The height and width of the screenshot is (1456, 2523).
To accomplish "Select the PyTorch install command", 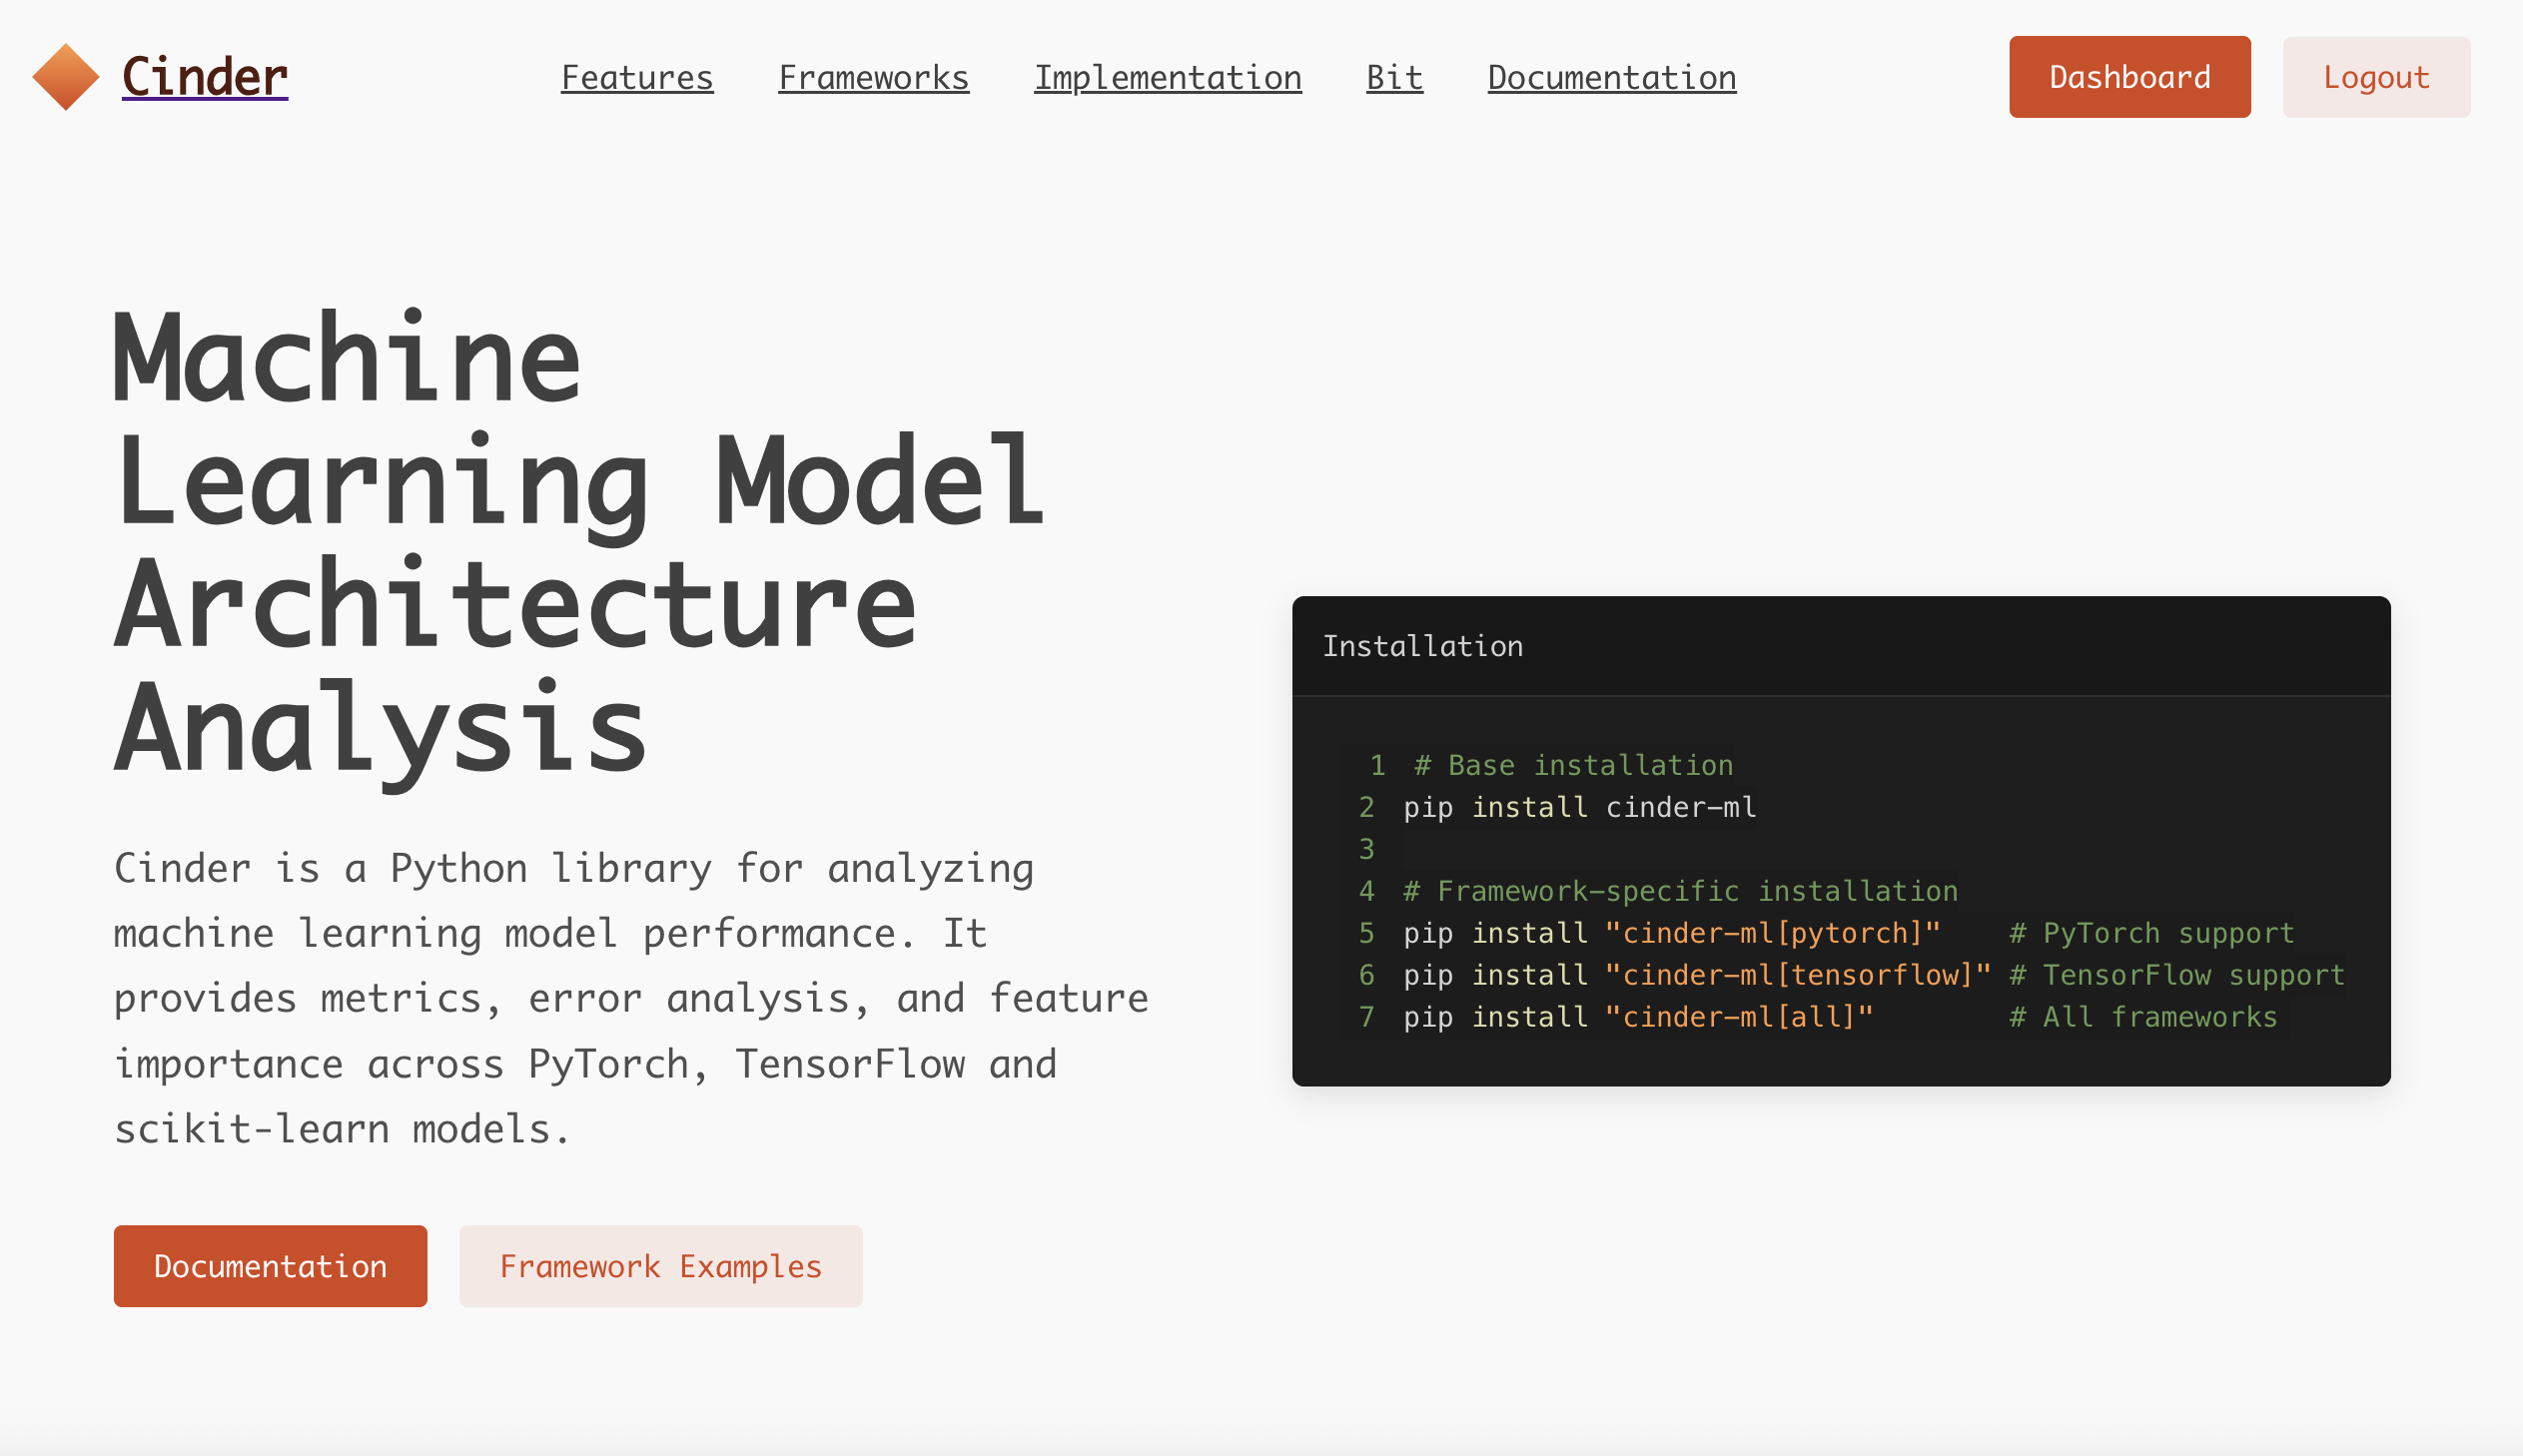I will coord(1670,932).
